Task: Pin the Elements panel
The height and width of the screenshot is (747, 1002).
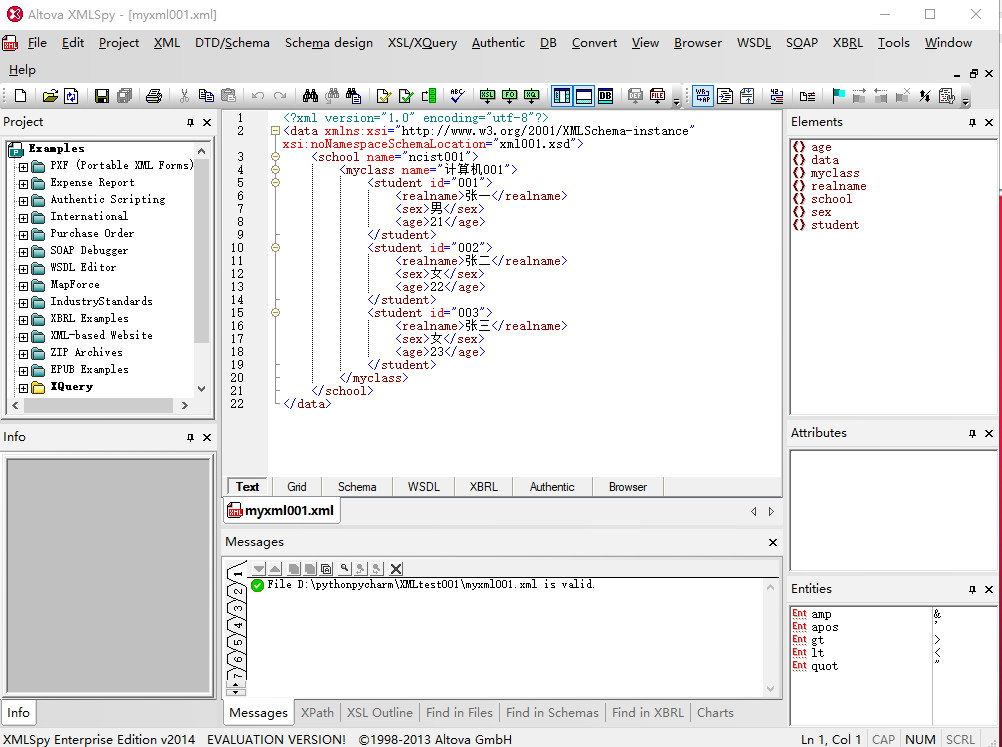Action: (x=972, y=122)
